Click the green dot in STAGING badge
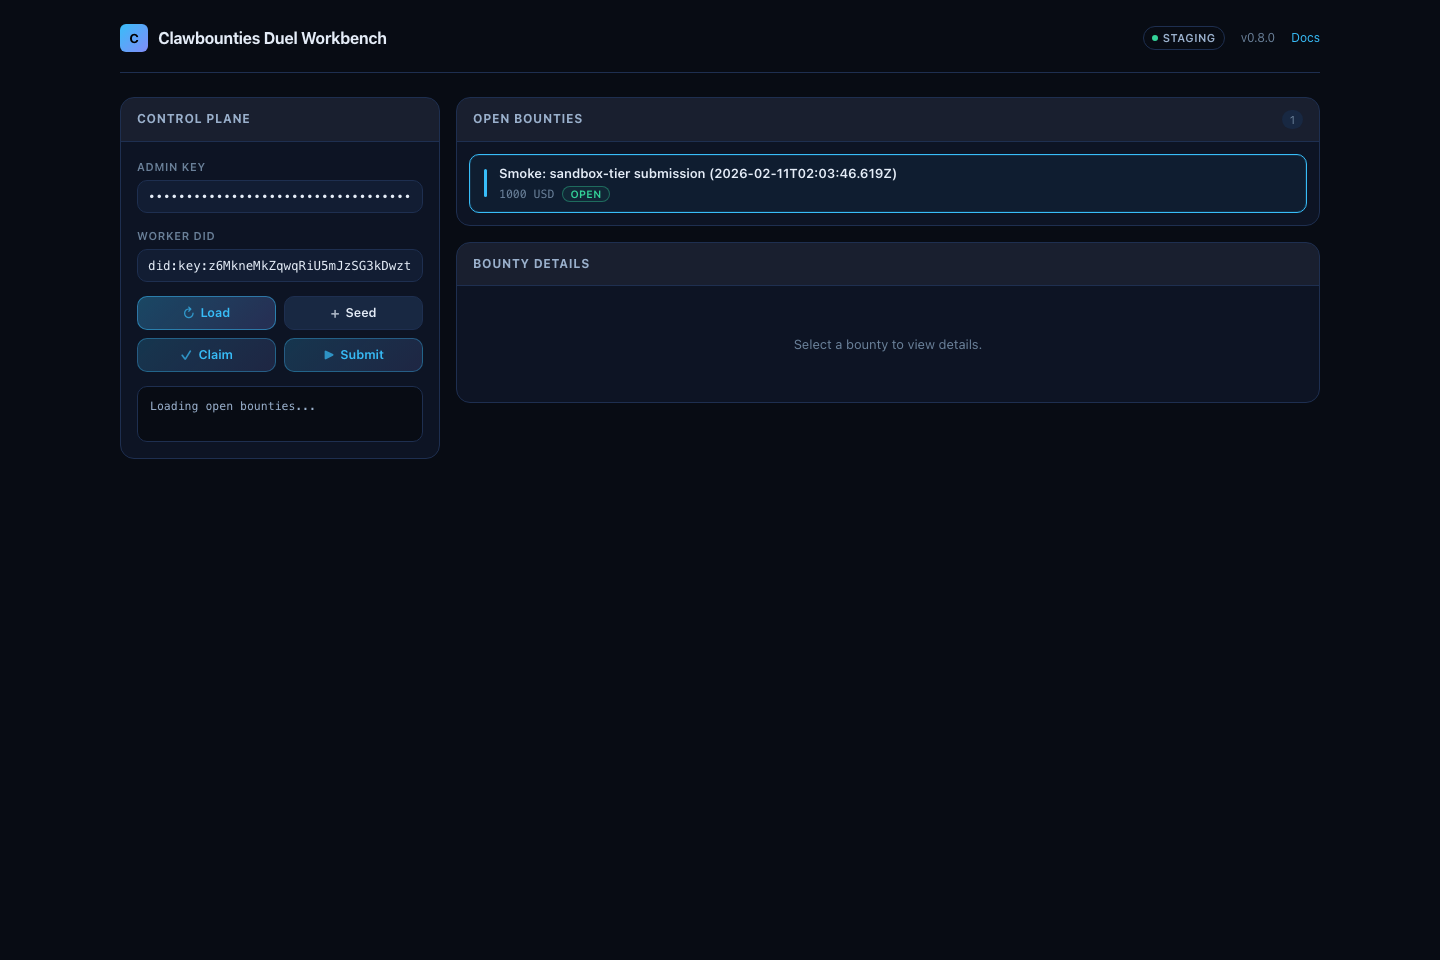 (x=1155, y=38)
